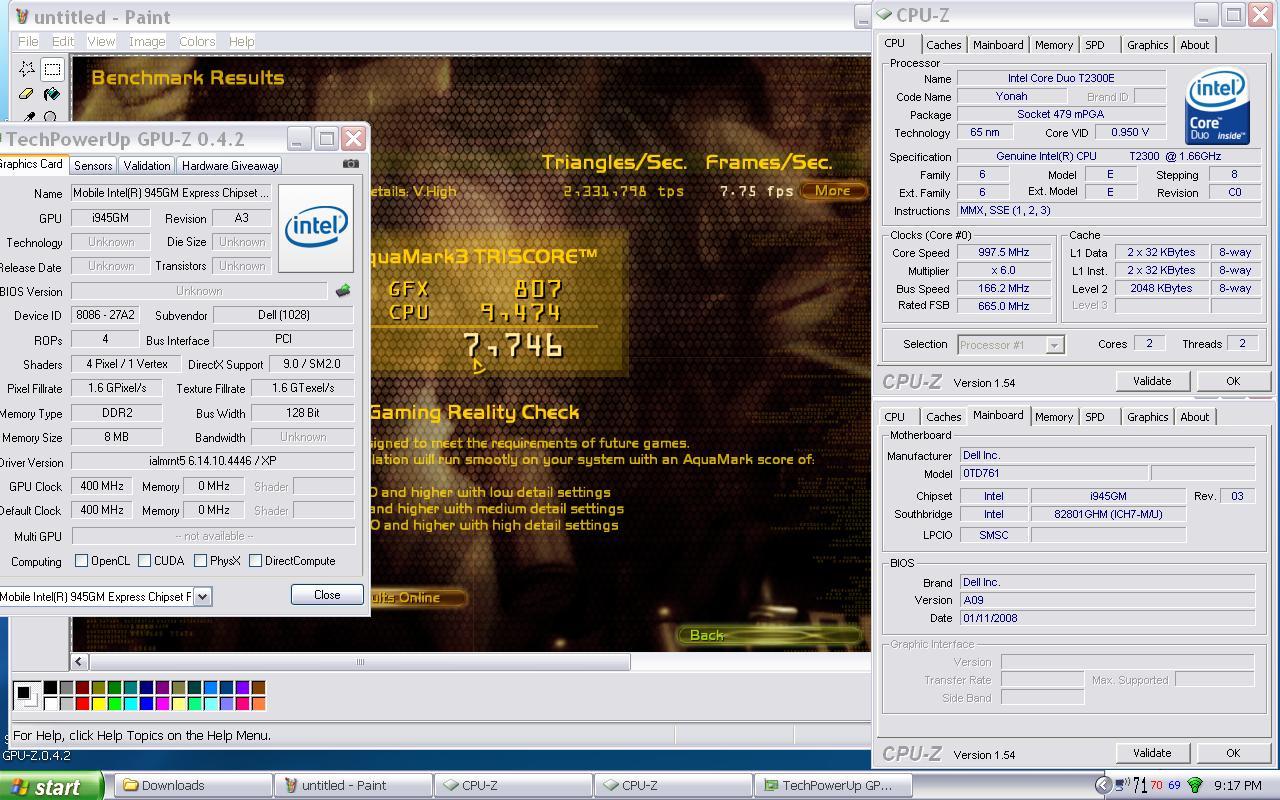1280x800 pixels.
Task: Switch to untitled - Paint in the taskbar
Action: (353, 785)
